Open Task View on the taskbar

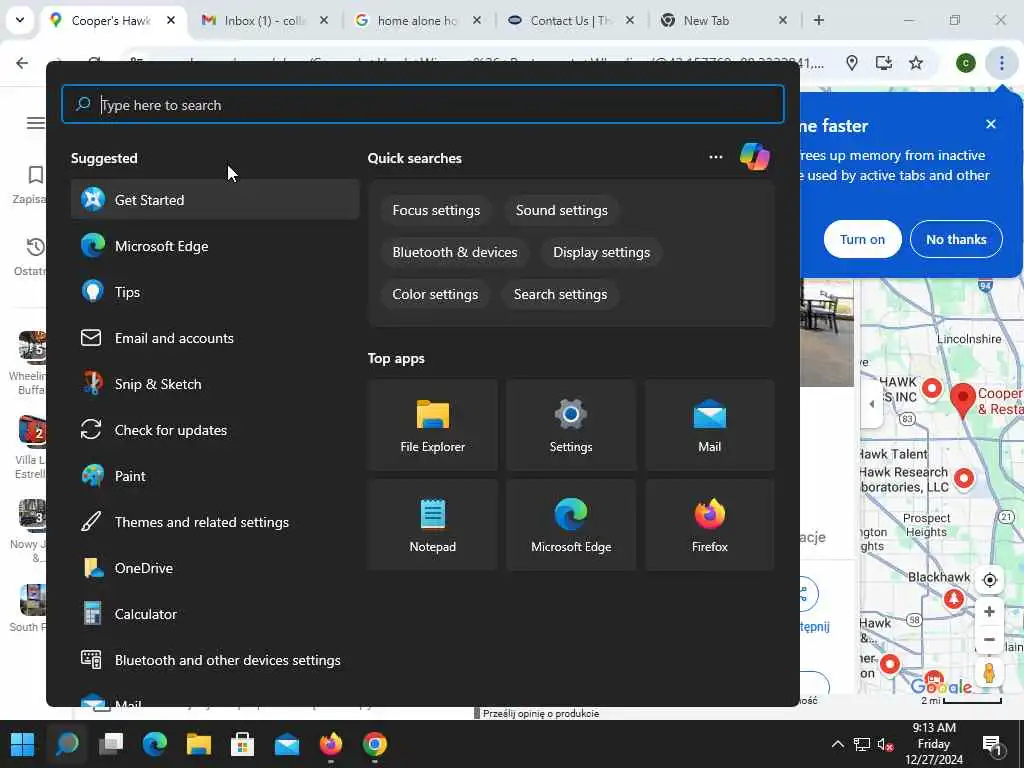(111, 744)
